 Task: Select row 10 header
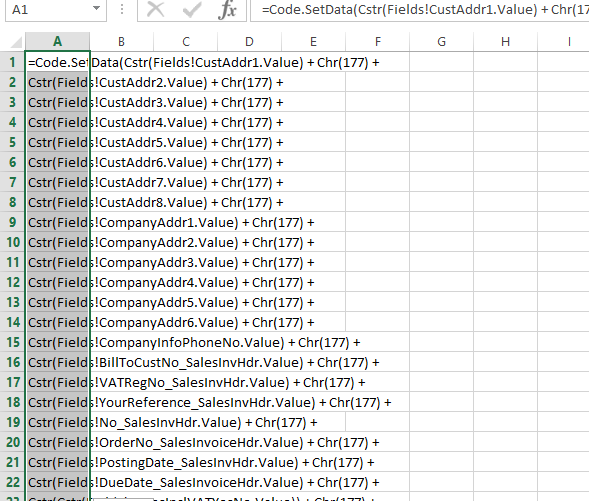[x=12, y=242]
